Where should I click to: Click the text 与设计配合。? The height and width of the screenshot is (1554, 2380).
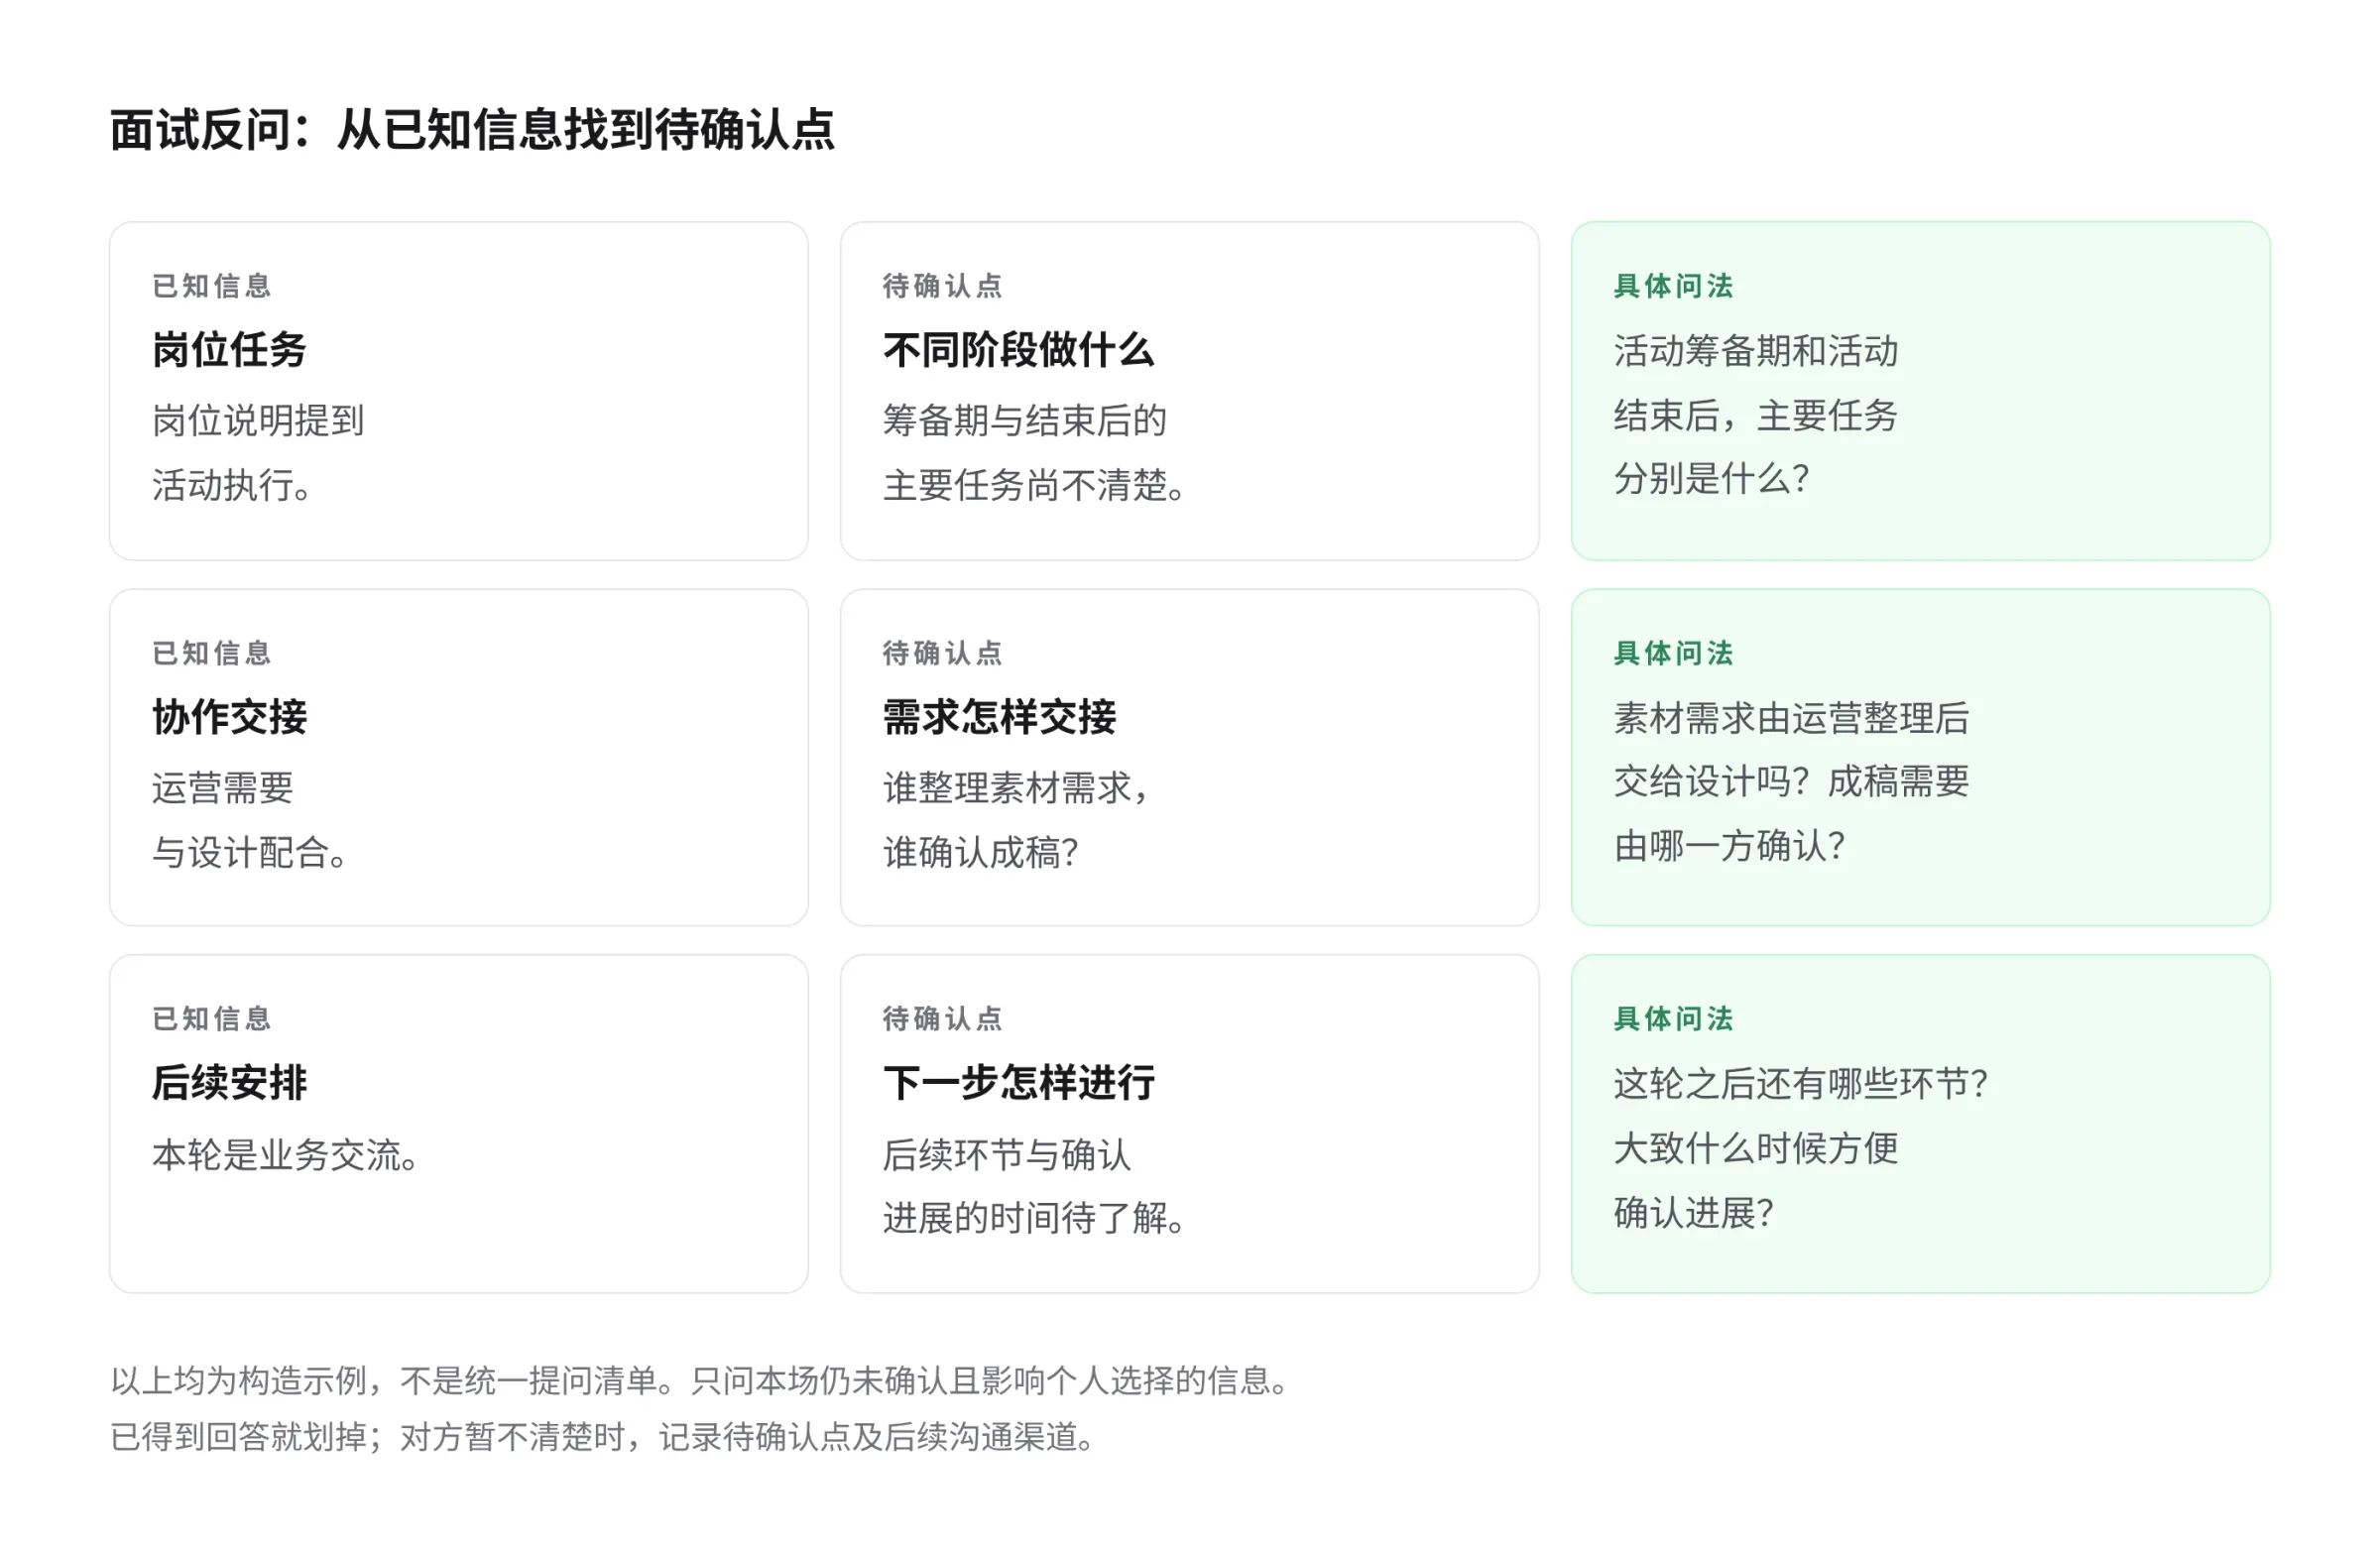249,852
